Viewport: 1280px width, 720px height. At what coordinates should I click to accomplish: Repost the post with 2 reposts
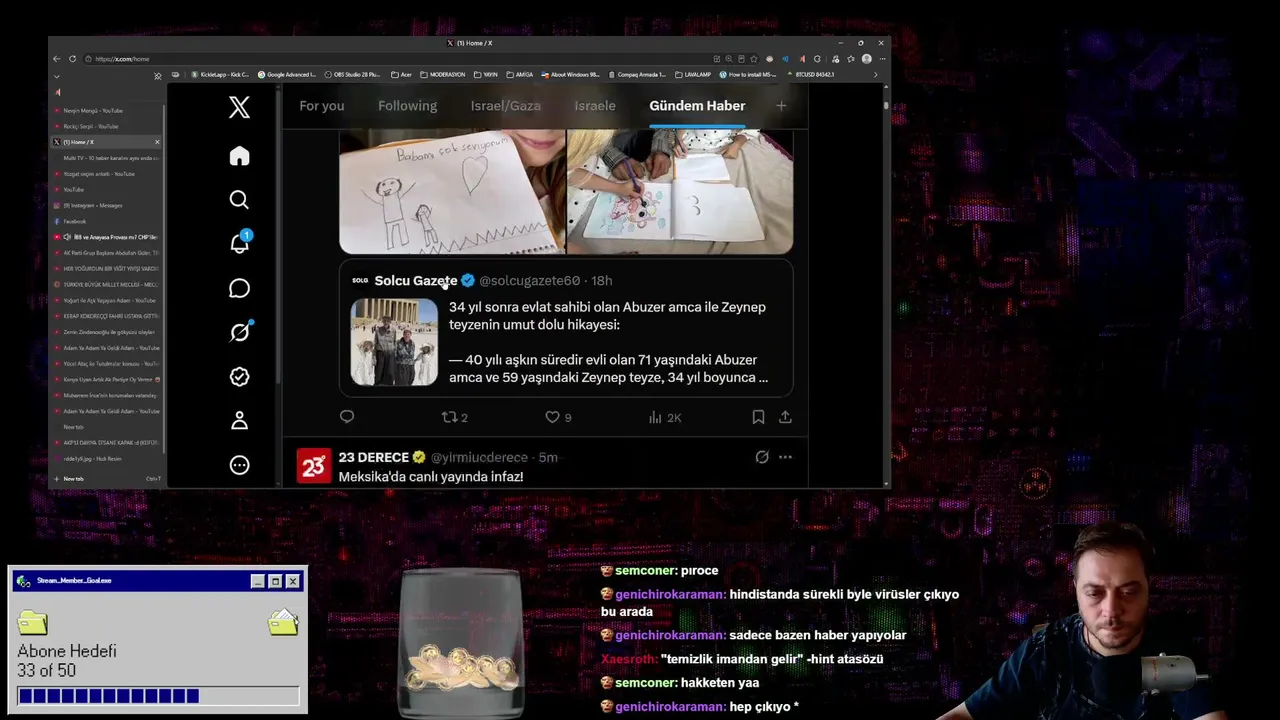(x=455, y=417)
